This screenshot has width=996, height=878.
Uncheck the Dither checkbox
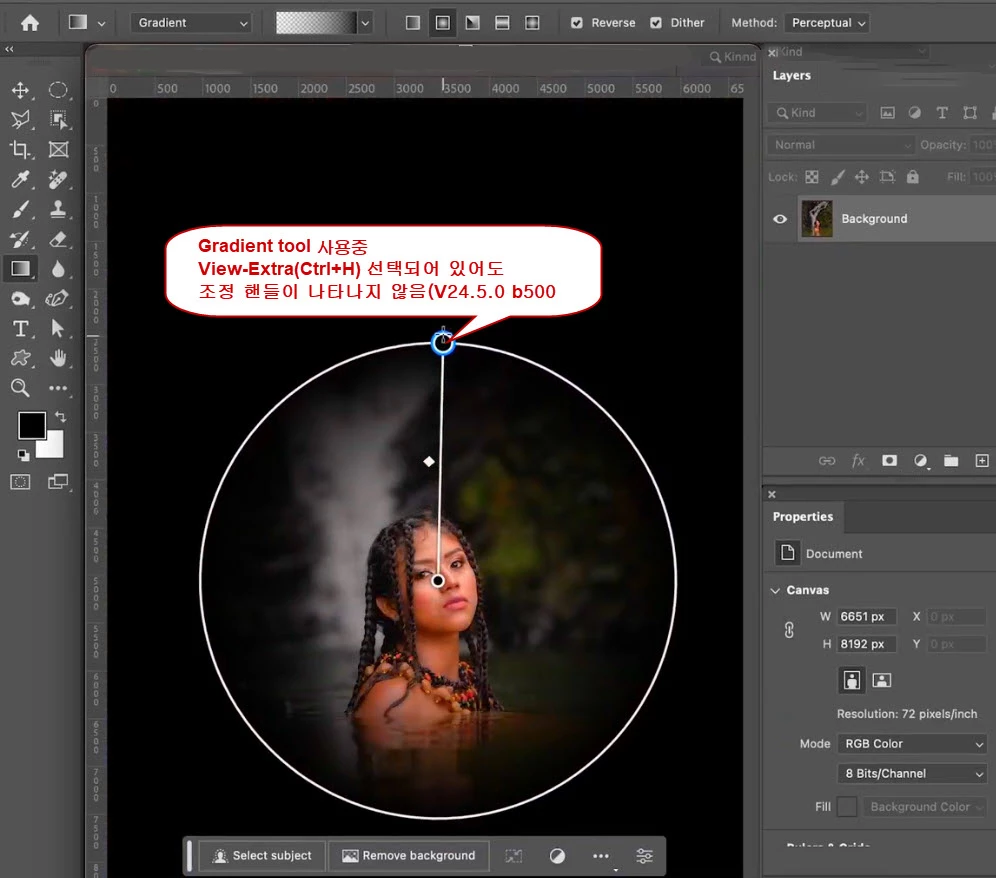[656, 23]
